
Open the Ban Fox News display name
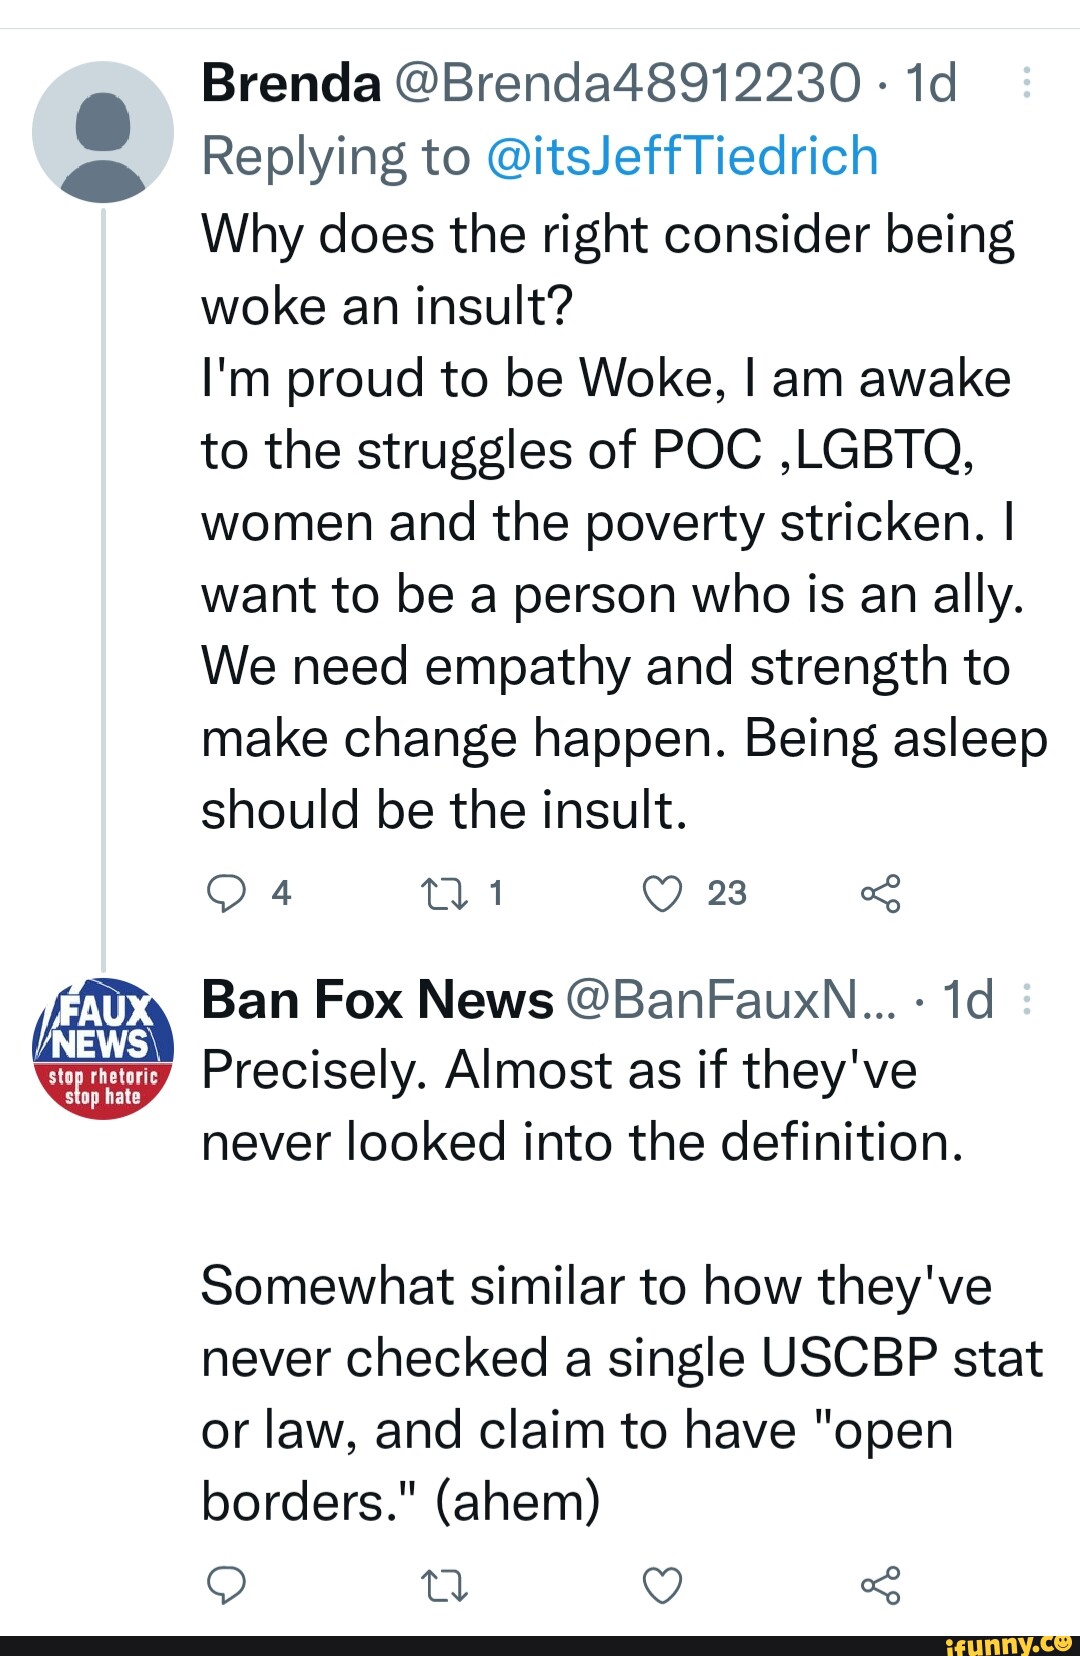pyautogui.click(x=377, y=999)
